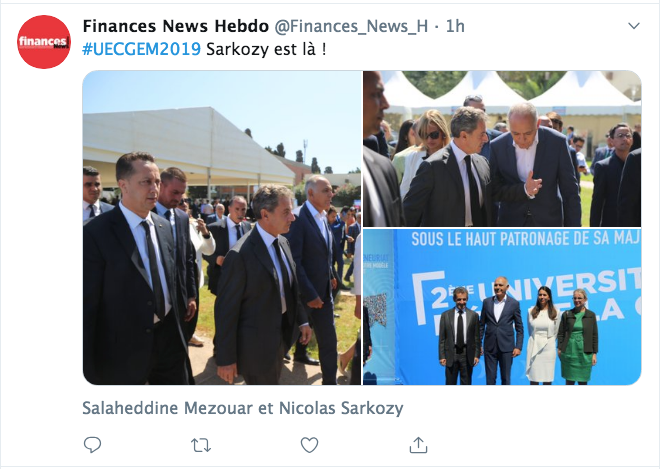Viewport: 660px width, 469px height.
Task: Open the #UECGEM2019 hashtag link
Action: (141, 49)
